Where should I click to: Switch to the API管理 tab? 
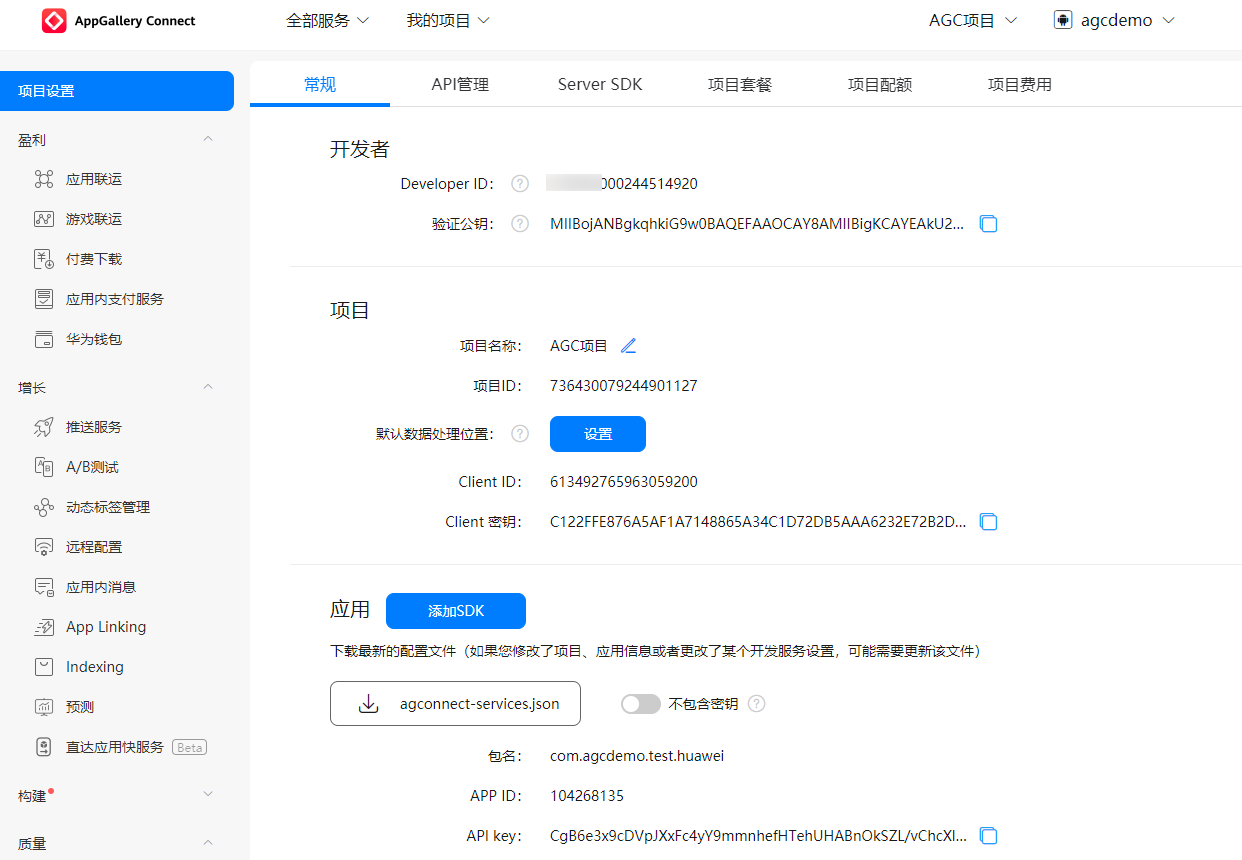coord(460,85)
